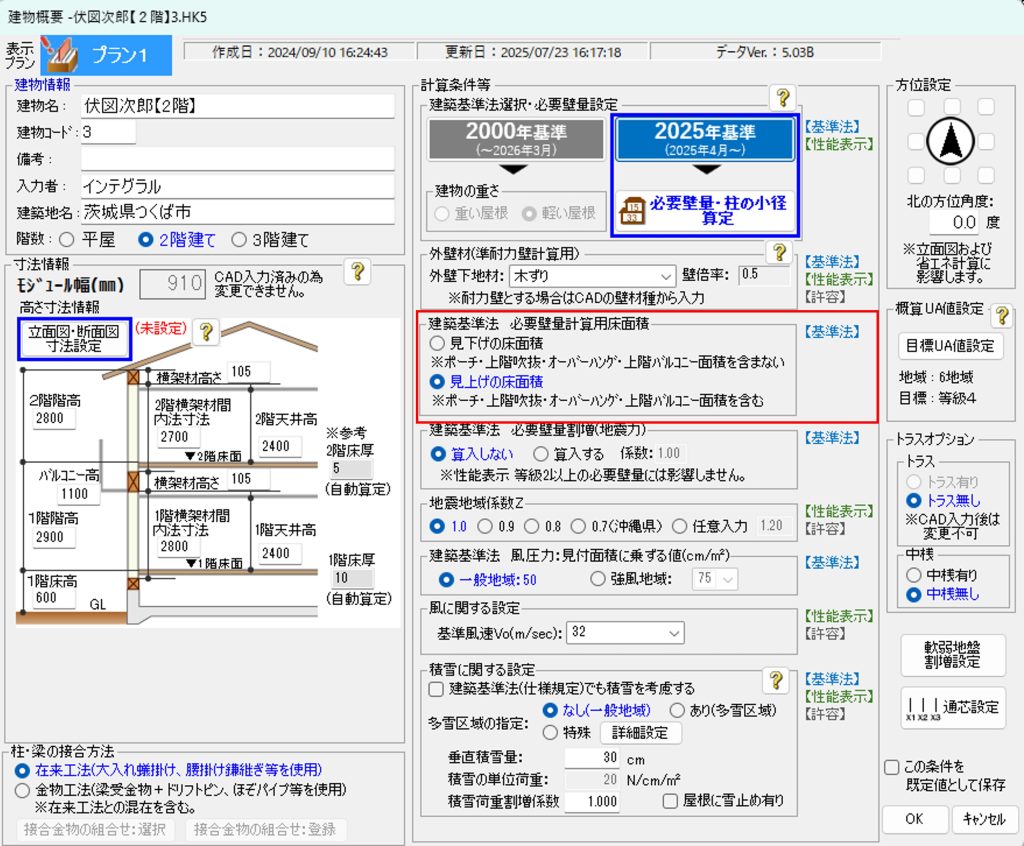Show help for 概算UA値設定

1001,316
